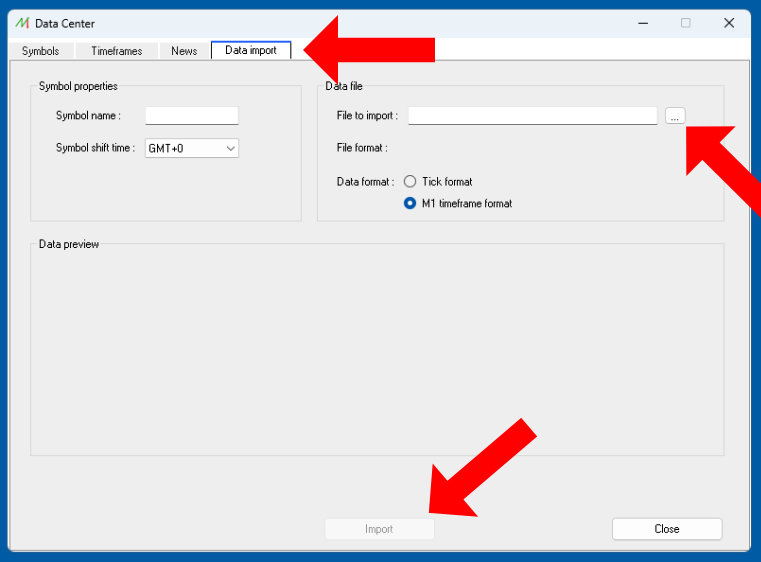761x562 pixels.
Task: Maximize the Data Center window
Action: click(686, 23)
